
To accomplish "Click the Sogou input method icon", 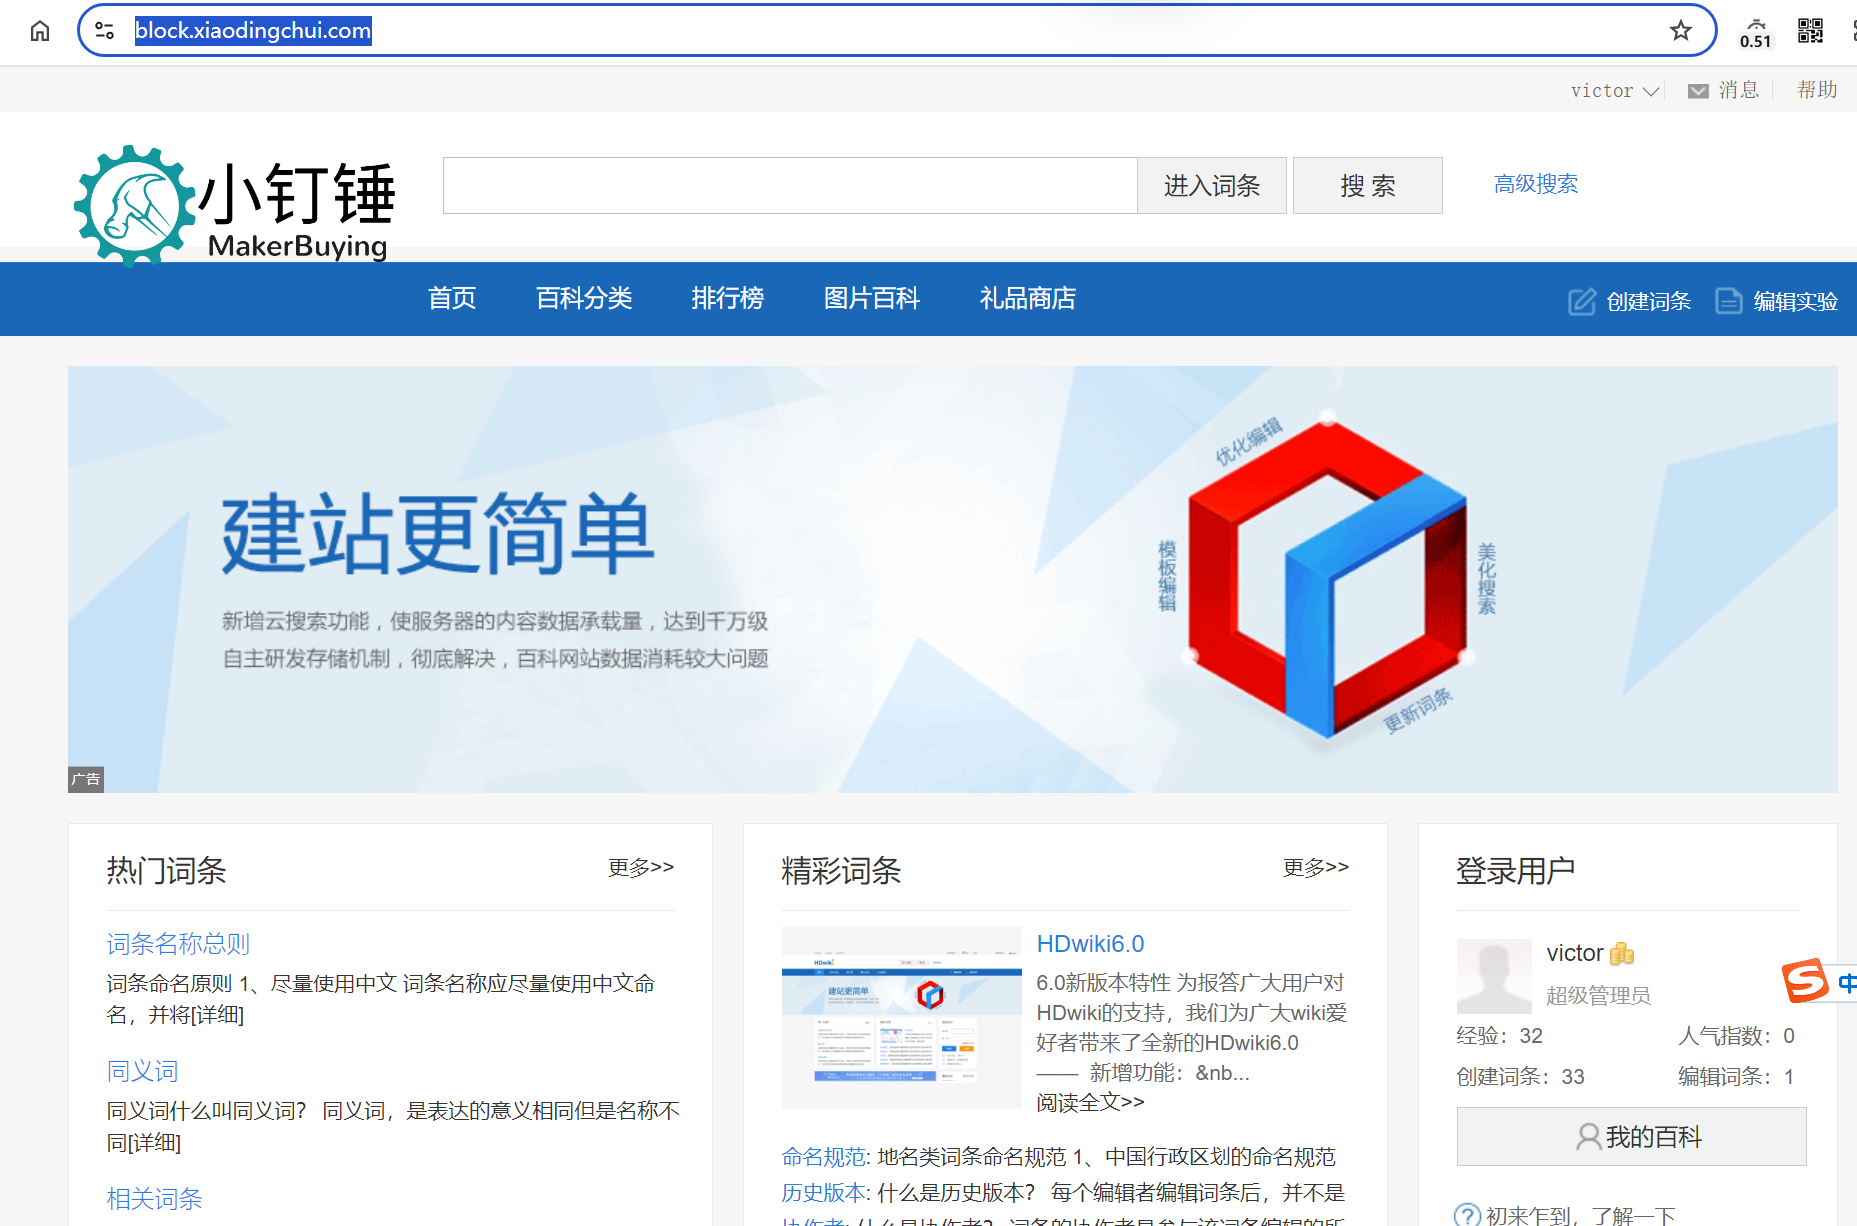I will pos(1806,980).
